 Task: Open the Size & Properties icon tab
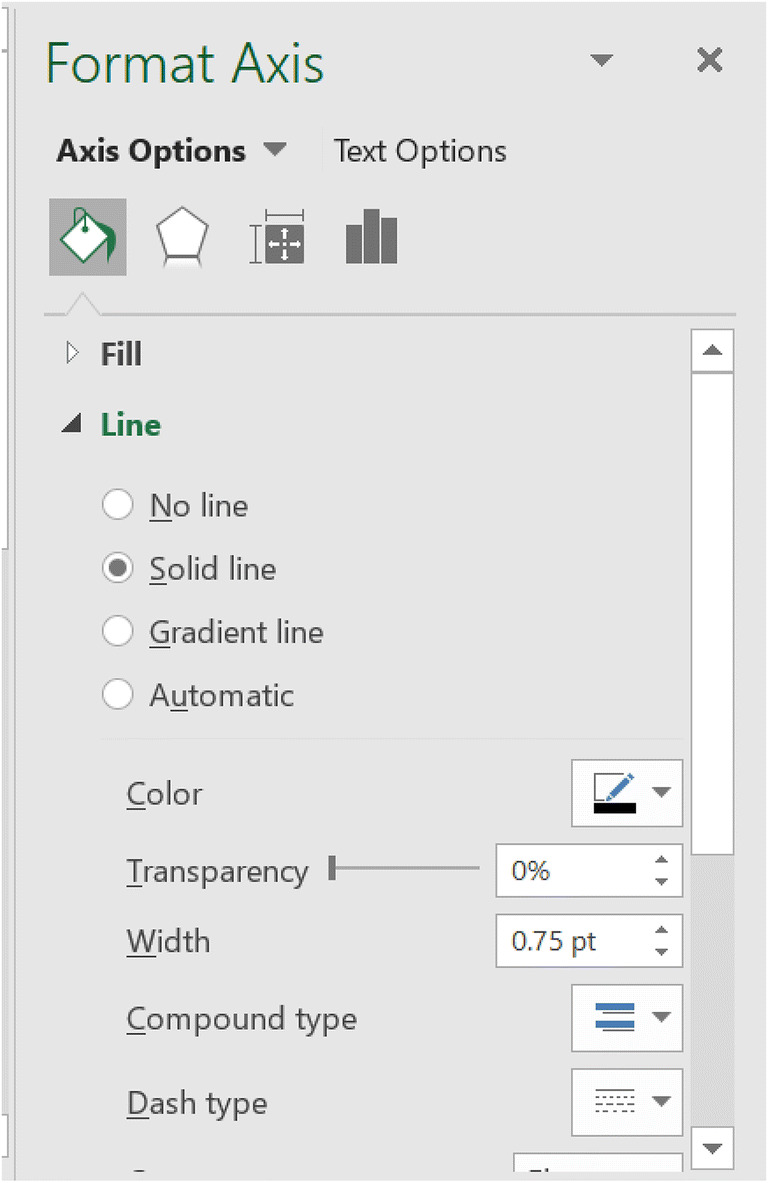tap(277, 238)
